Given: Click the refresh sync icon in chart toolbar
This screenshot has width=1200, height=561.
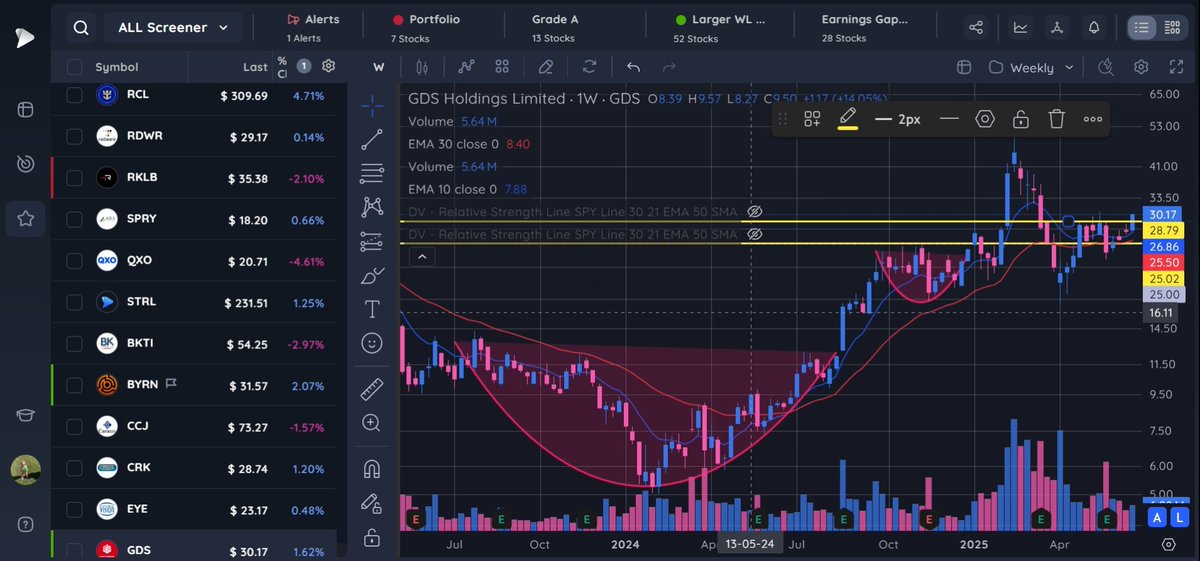Looking at the screenshot, I should pyautogui.click(x=589, y=67).
